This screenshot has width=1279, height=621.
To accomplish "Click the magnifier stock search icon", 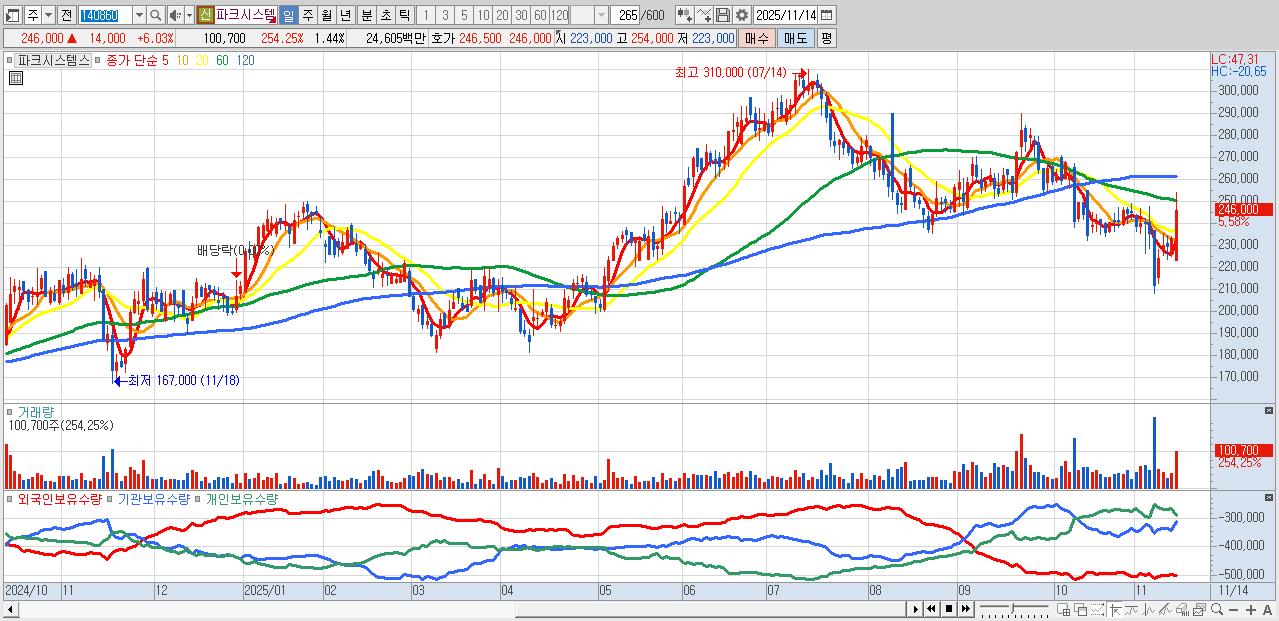I will pos(155,15).
